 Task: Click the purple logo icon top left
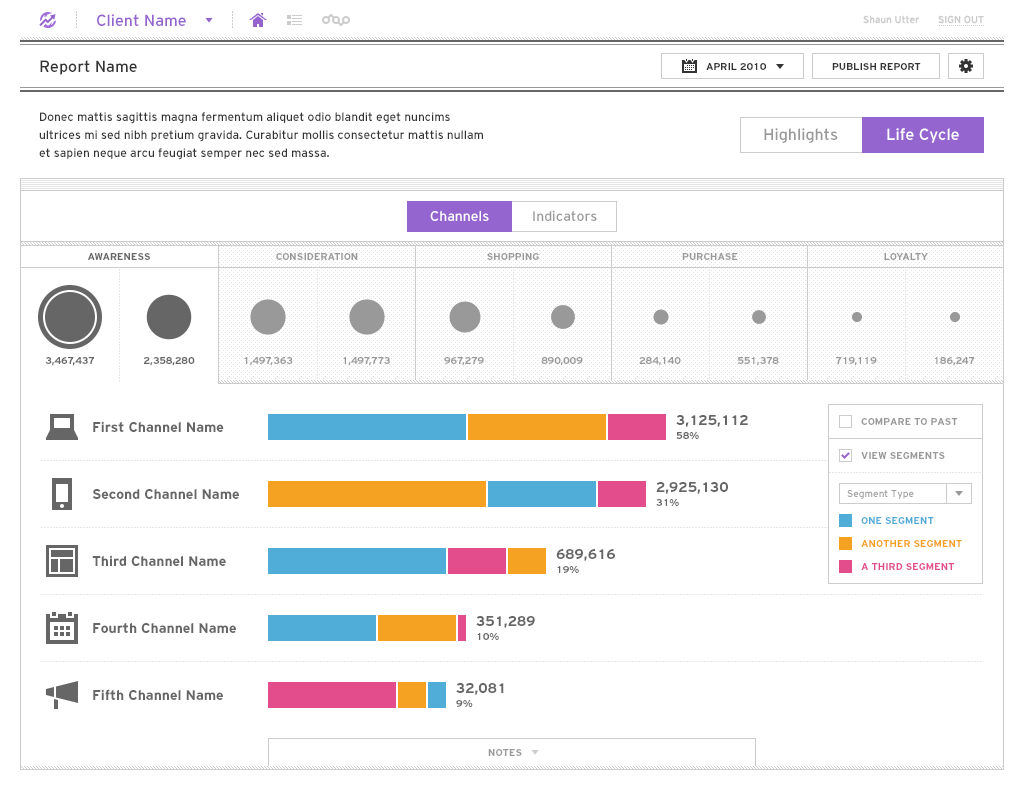click(x=48, y=20)
